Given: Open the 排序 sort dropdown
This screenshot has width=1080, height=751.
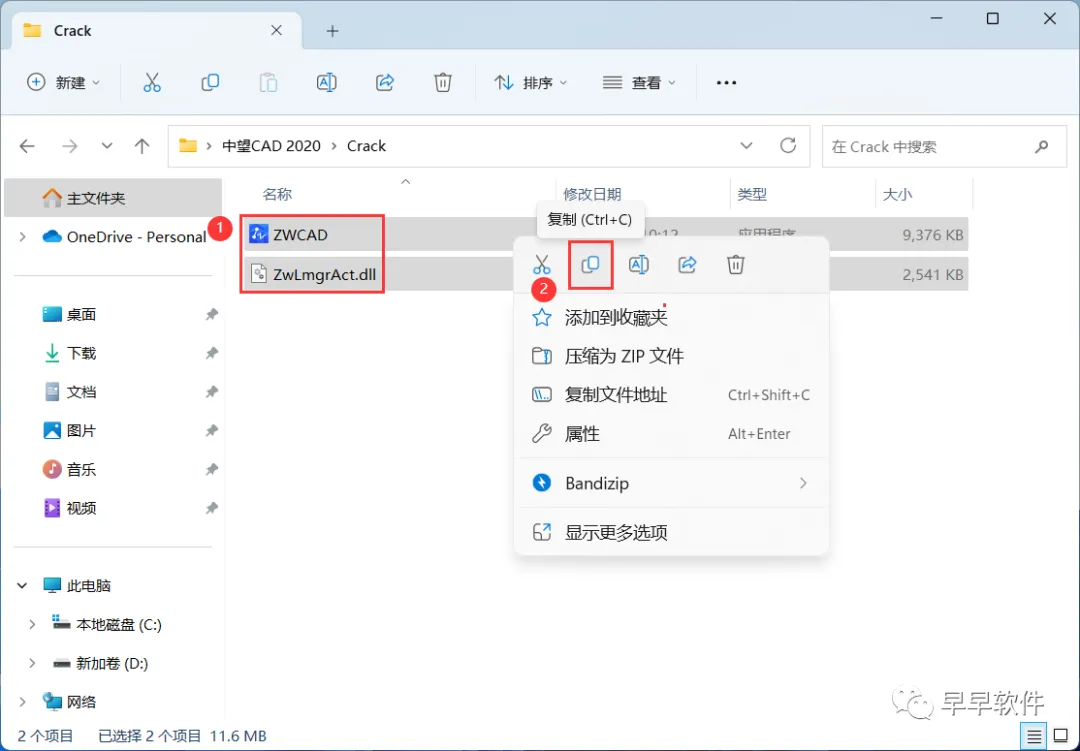Looking at the screenshot, I should (x=530, y=83).
